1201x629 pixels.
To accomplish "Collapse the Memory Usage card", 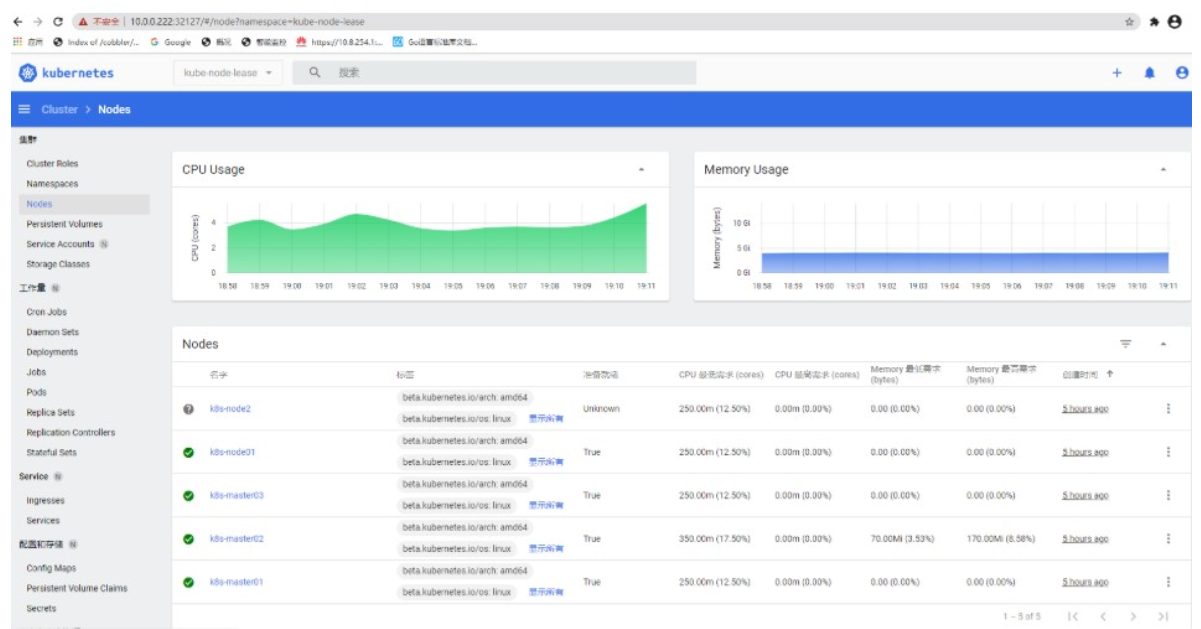I will [1163, 170].
